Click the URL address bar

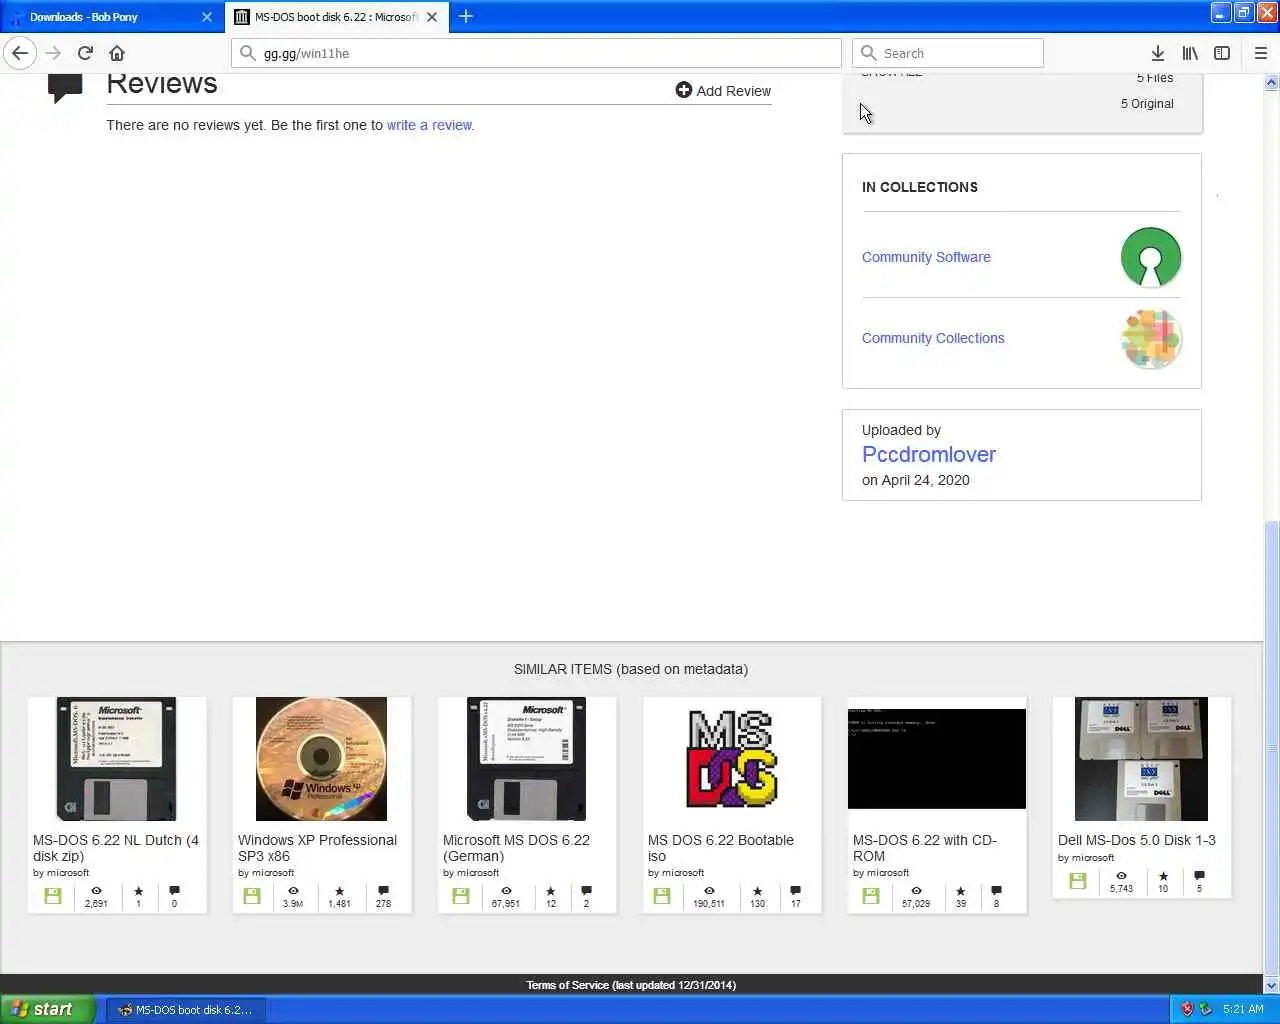pos(536,53)
